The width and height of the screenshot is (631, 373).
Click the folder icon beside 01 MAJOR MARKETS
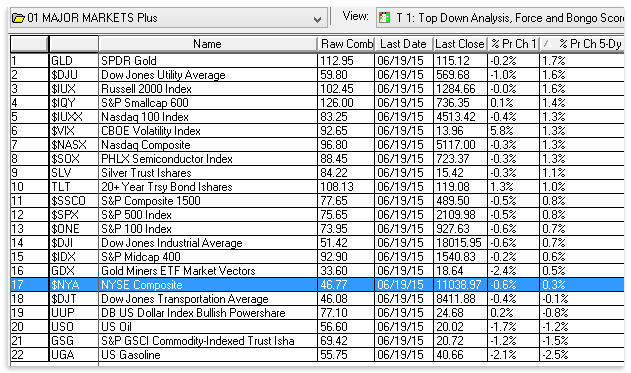(x=18, y=18)
